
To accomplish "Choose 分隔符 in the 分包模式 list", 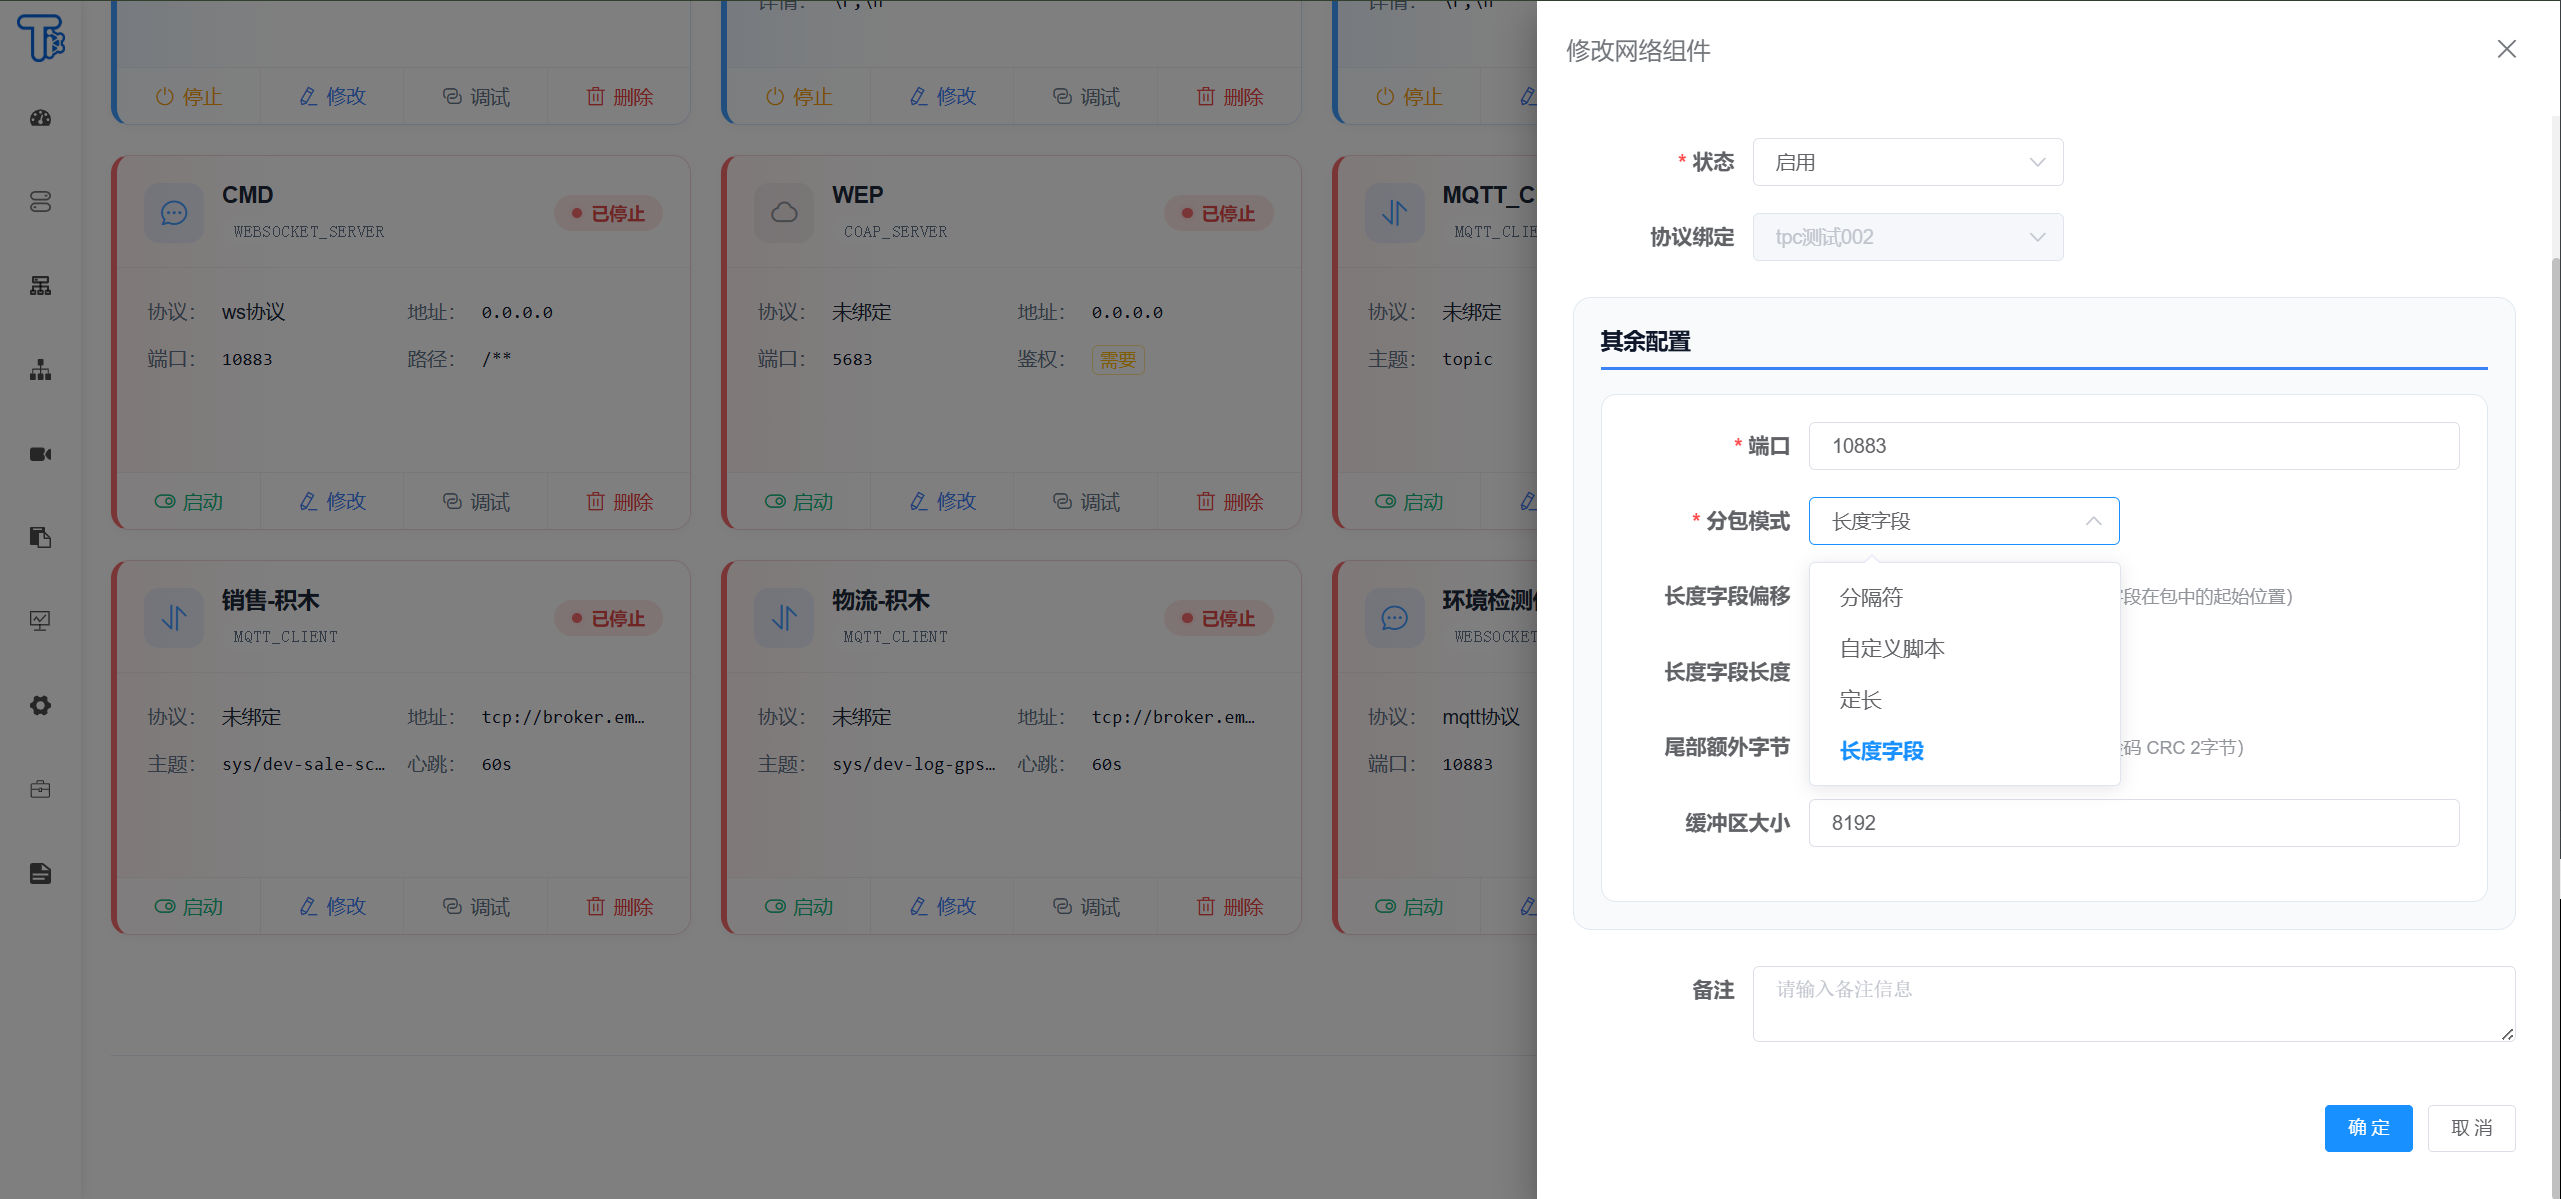I will (1964, 597).
